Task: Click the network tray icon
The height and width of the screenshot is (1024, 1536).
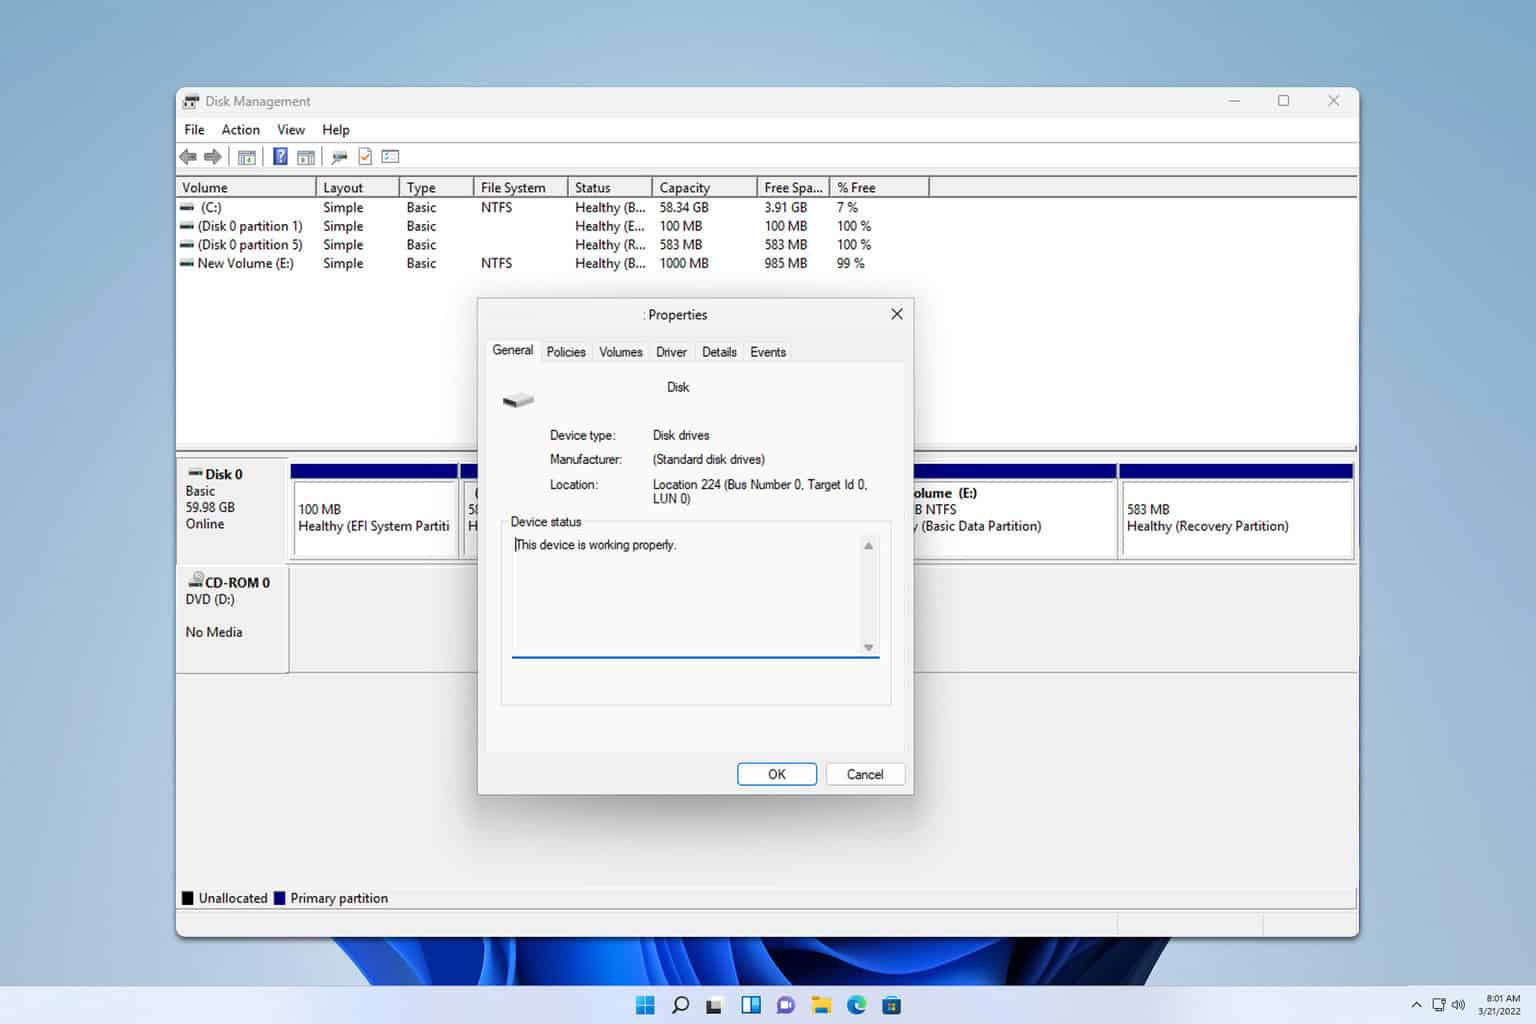Action: (x=1438, y=1005)
